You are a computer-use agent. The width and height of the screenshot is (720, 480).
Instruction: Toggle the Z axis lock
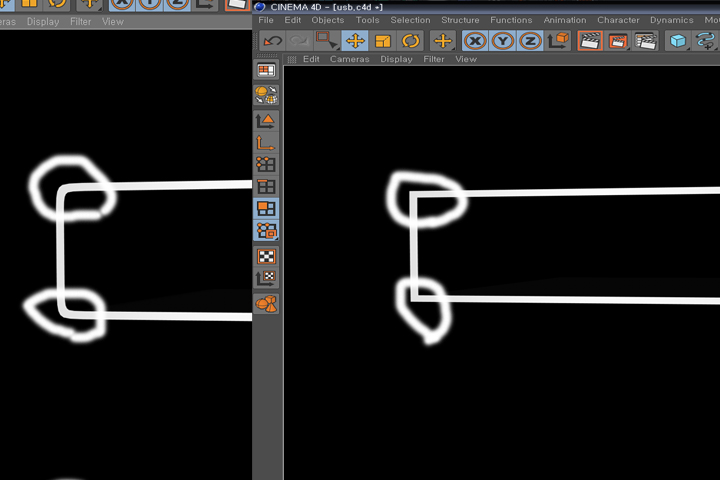click(530, 41)
